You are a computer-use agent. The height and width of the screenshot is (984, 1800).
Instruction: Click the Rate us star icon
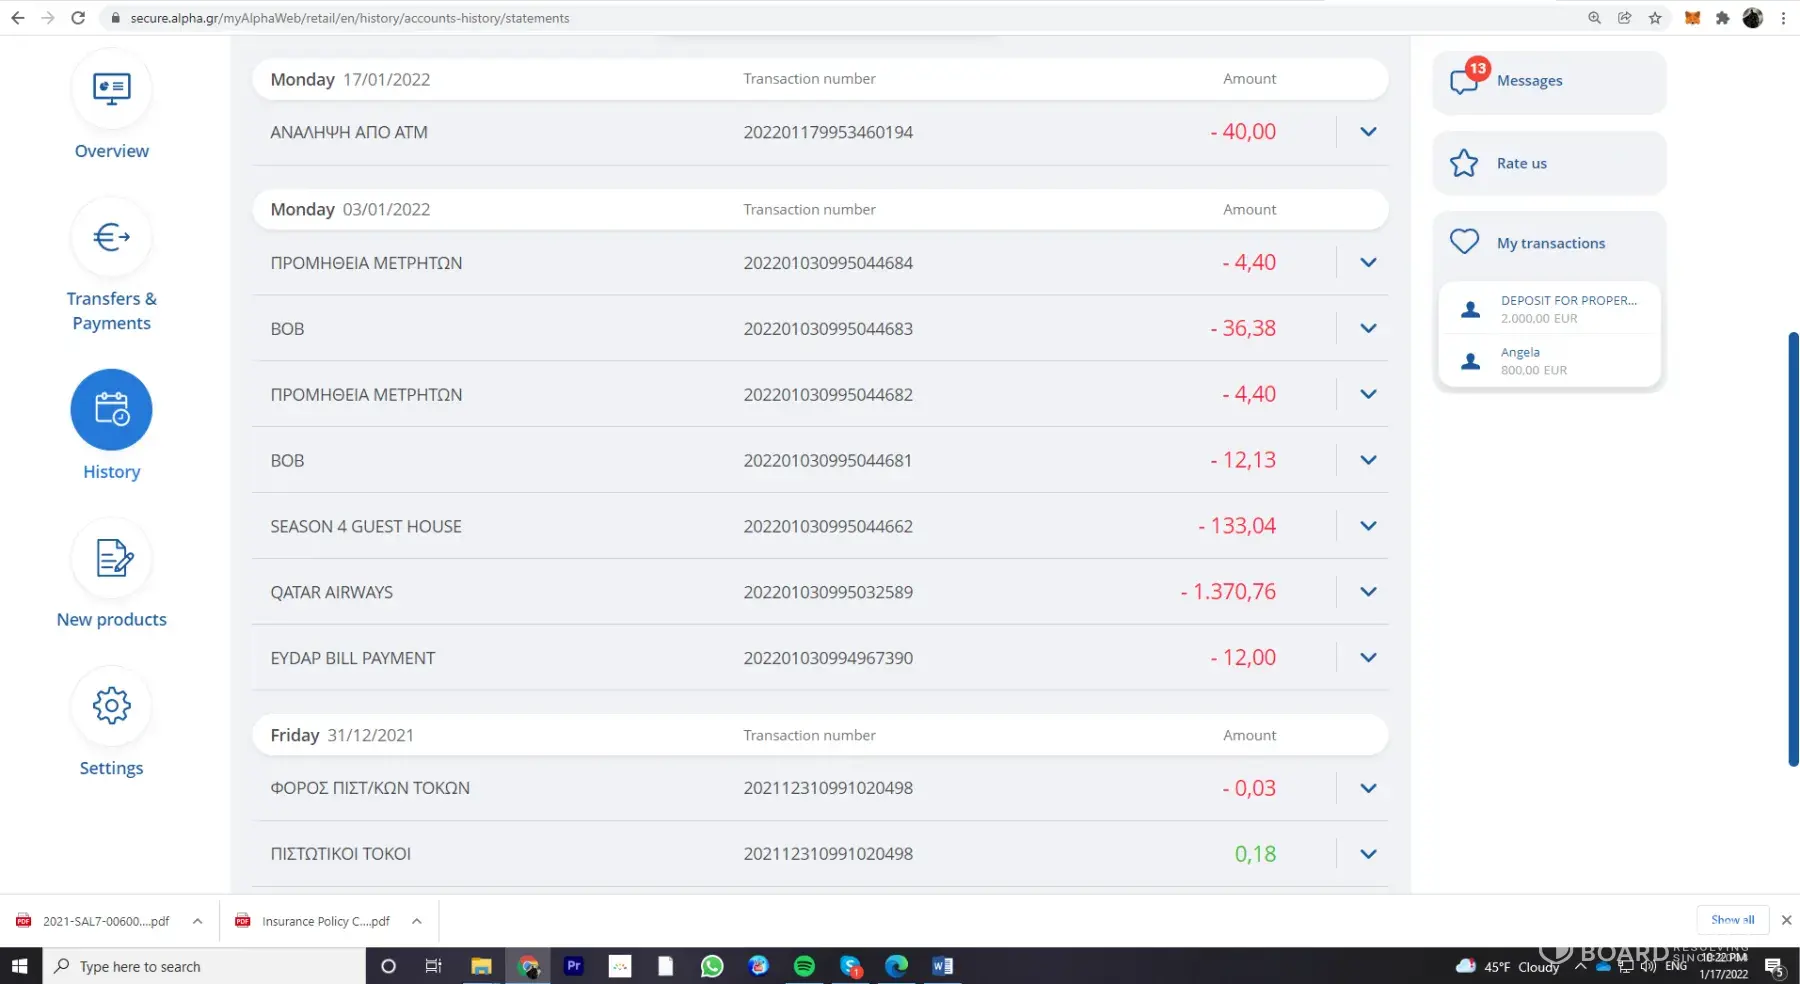tap(1464, 163)
